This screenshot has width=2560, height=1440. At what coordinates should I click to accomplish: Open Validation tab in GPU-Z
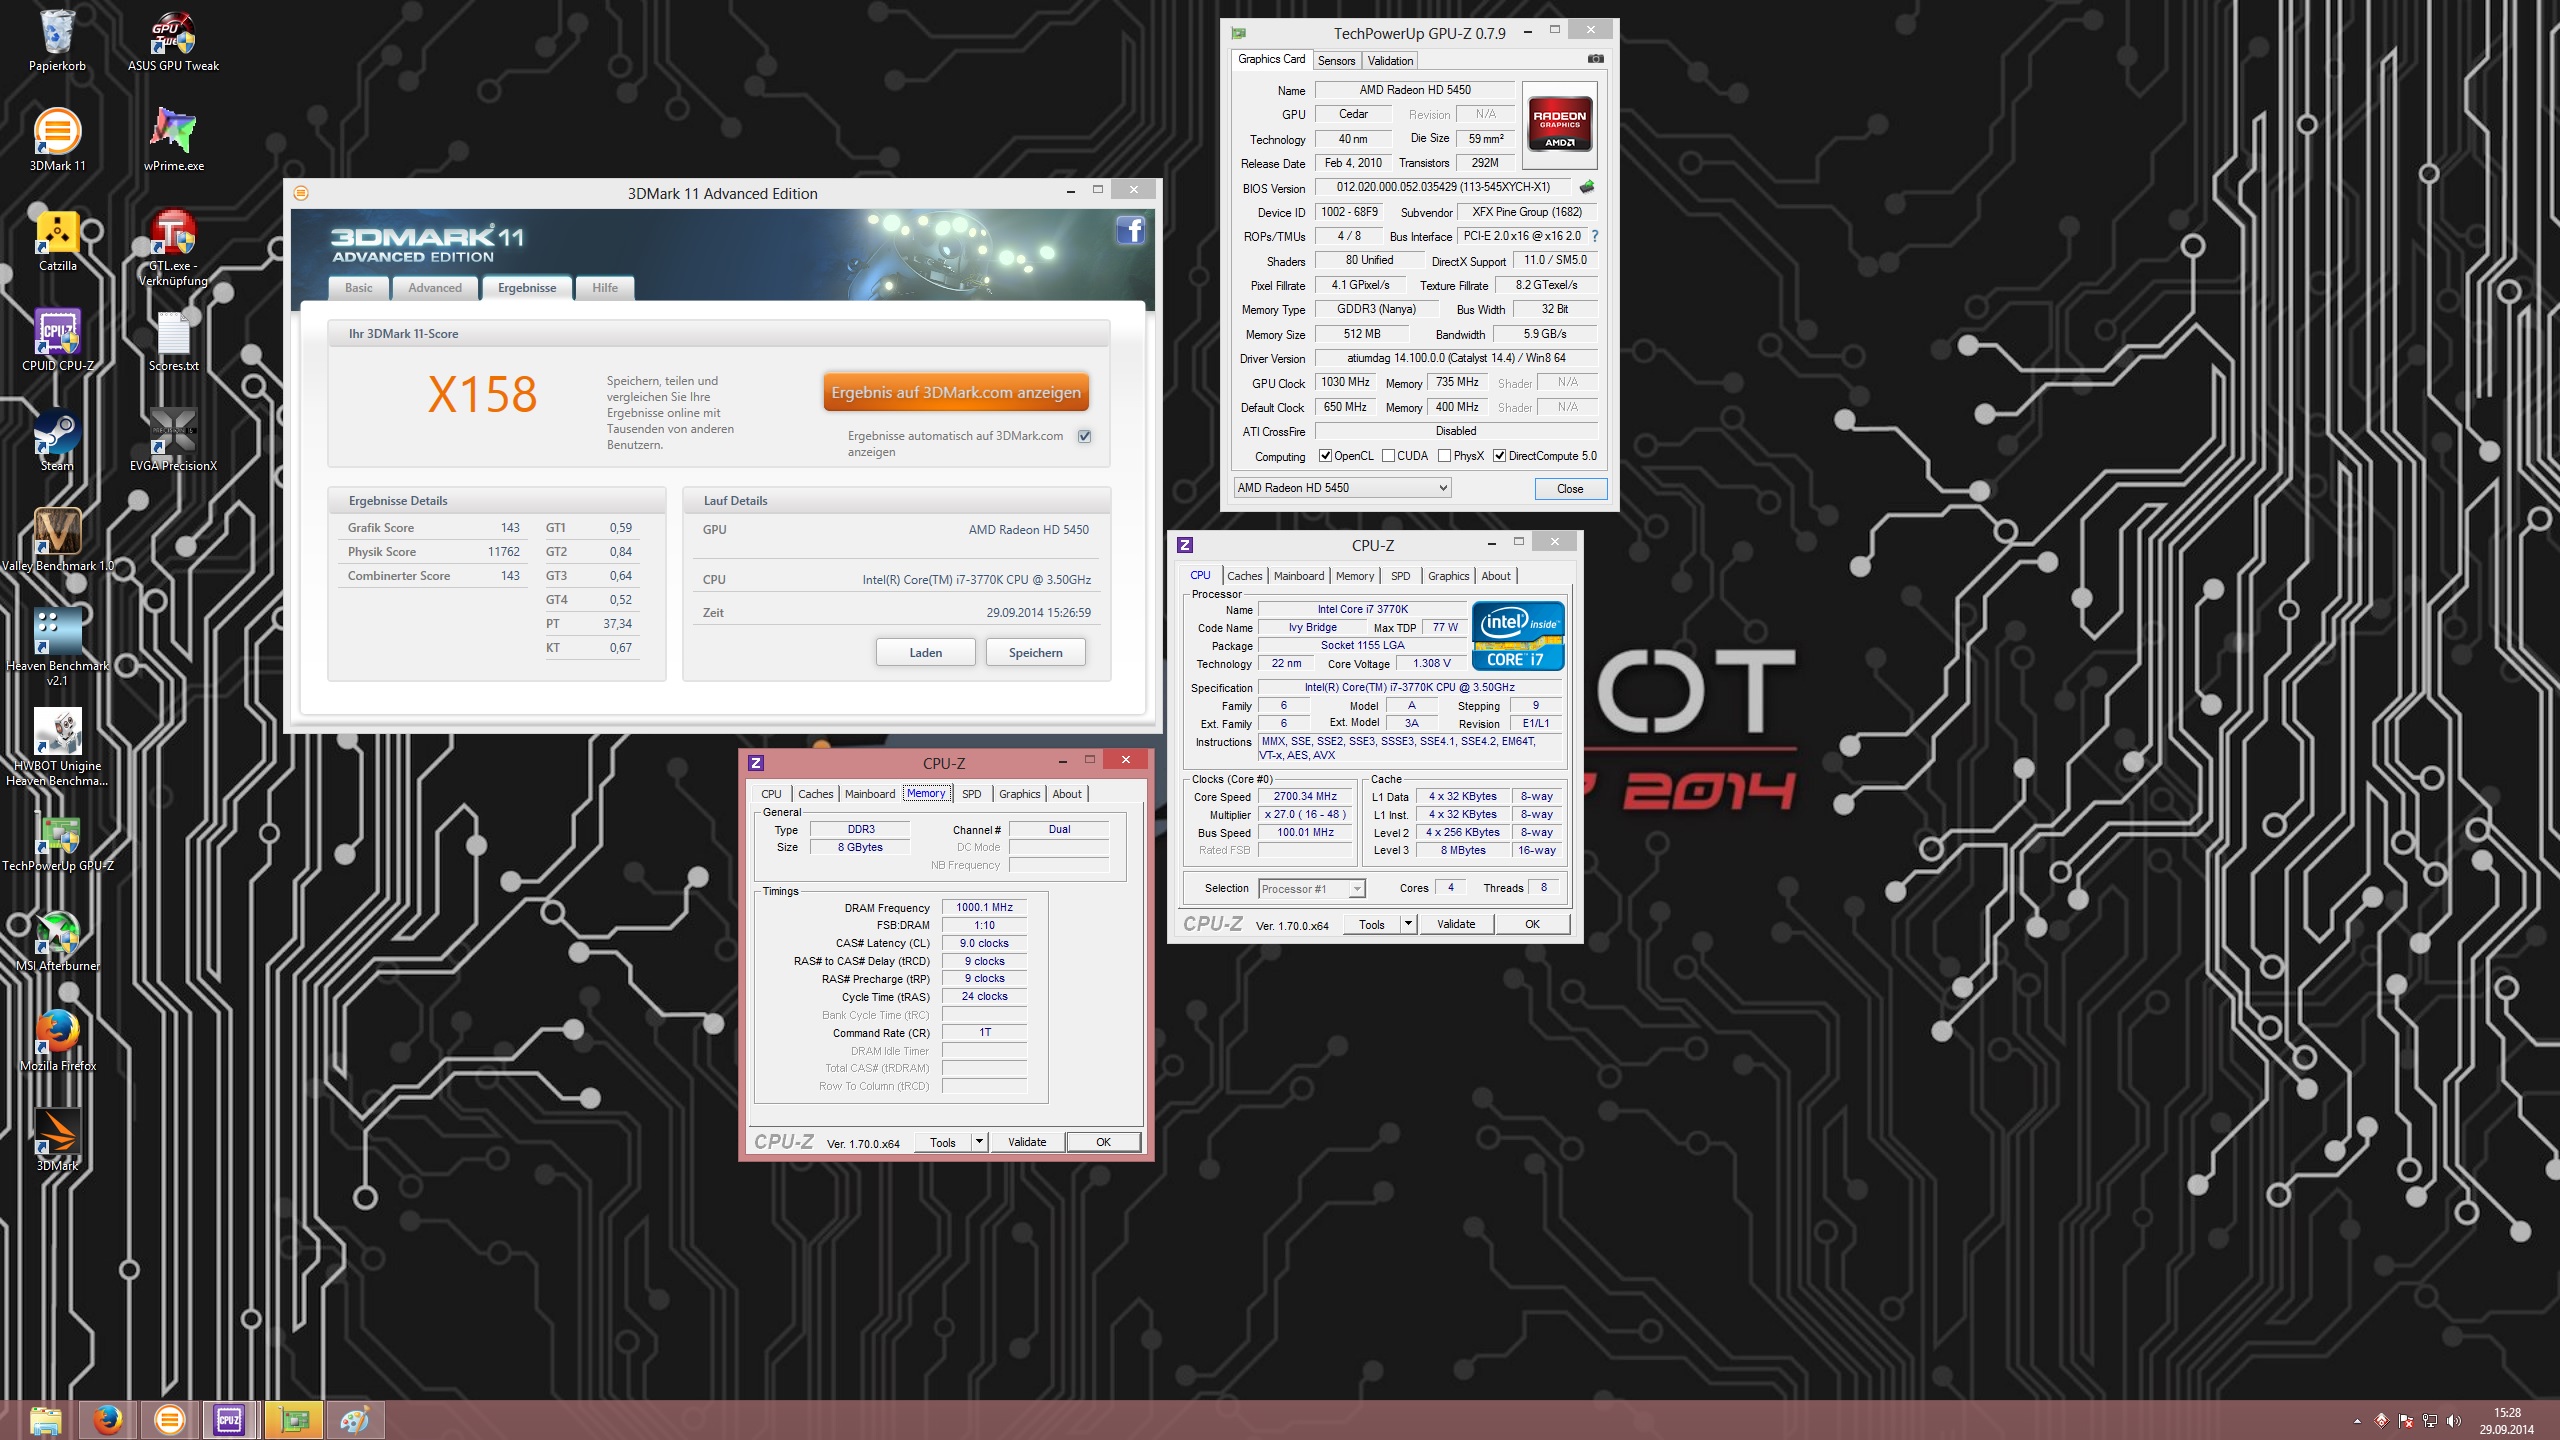tap(1390, 61)
